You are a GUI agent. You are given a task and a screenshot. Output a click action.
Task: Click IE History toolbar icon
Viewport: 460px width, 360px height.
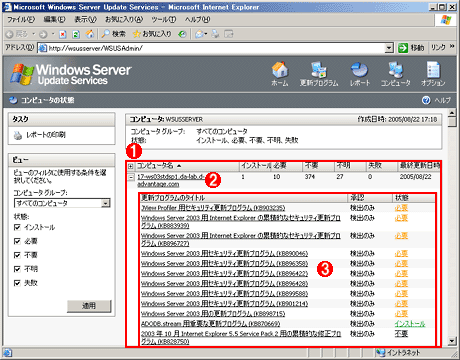pos(182,34)
